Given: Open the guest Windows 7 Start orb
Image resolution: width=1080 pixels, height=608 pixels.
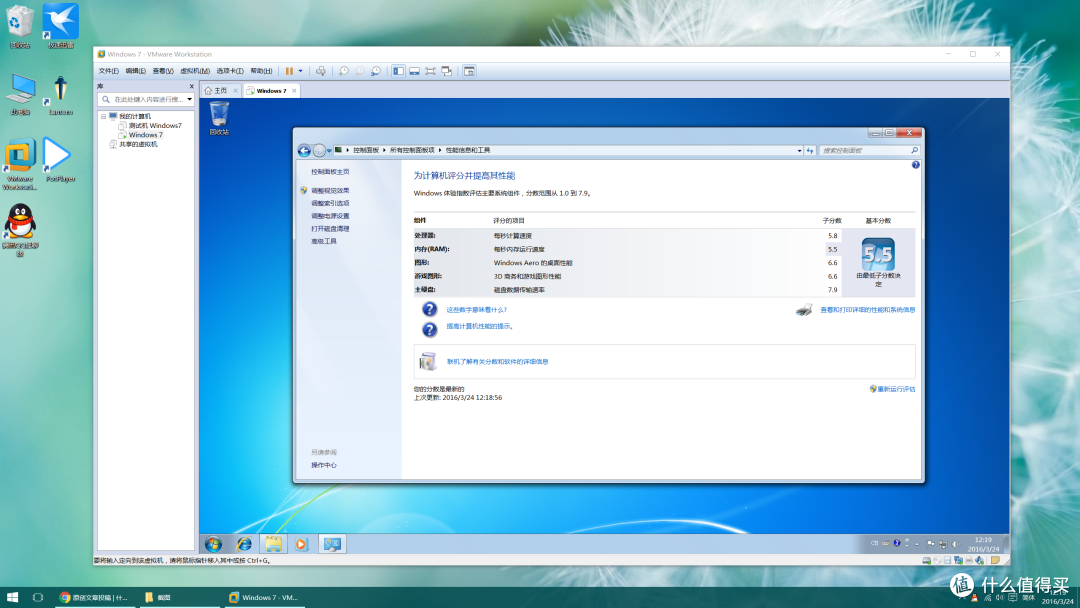Looking at the screenshot, I should pyautogui.click(x=214, y=544).
